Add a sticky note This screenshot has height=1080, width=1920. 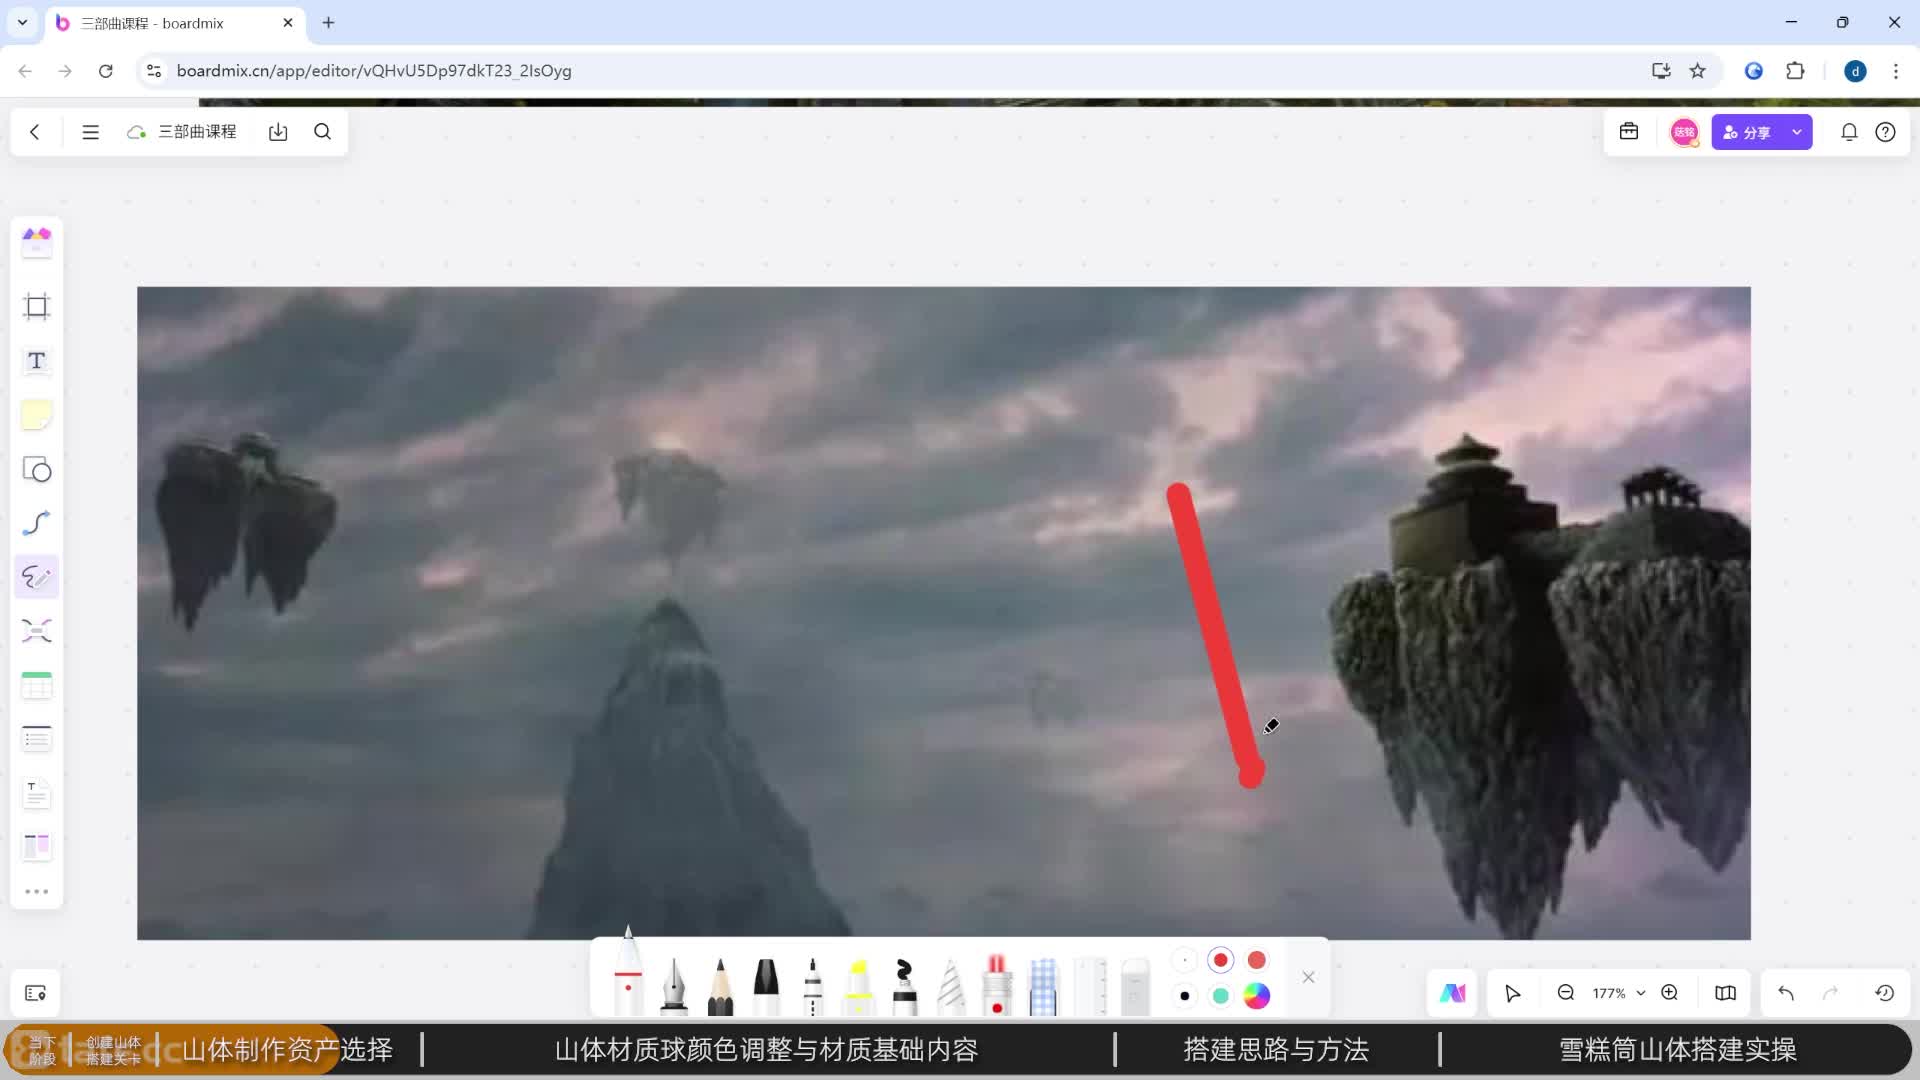tap(37, 415)
